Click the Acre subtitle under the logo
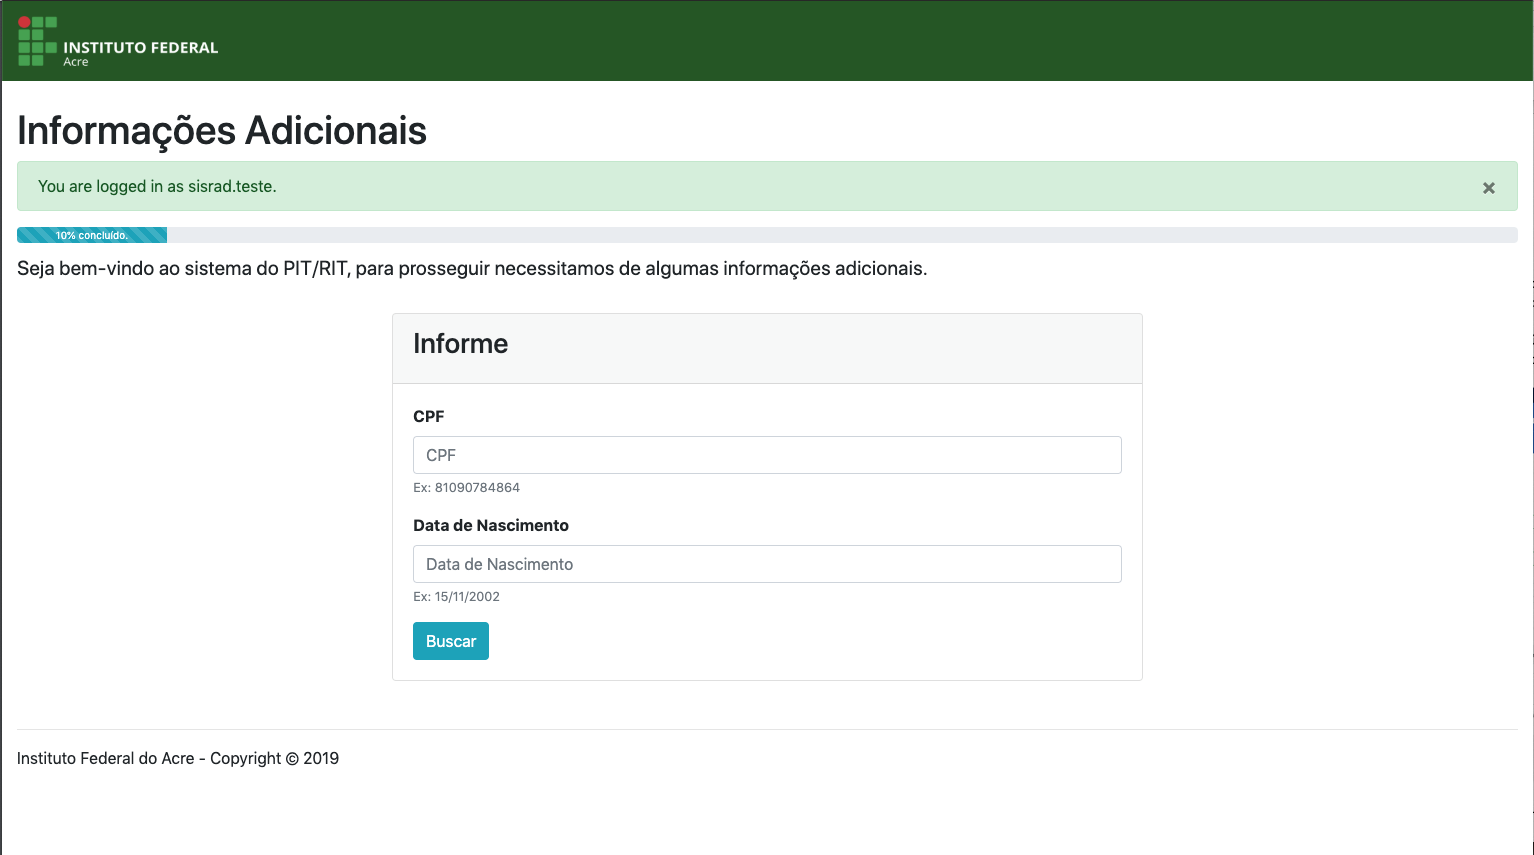 (76, 62)
